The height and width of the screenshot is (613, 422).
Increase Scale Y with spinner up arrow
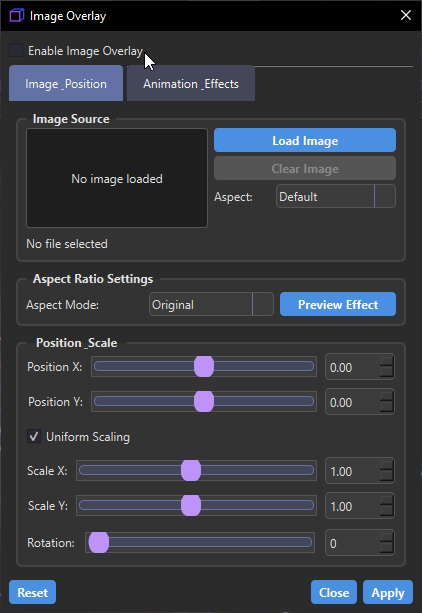387,500
